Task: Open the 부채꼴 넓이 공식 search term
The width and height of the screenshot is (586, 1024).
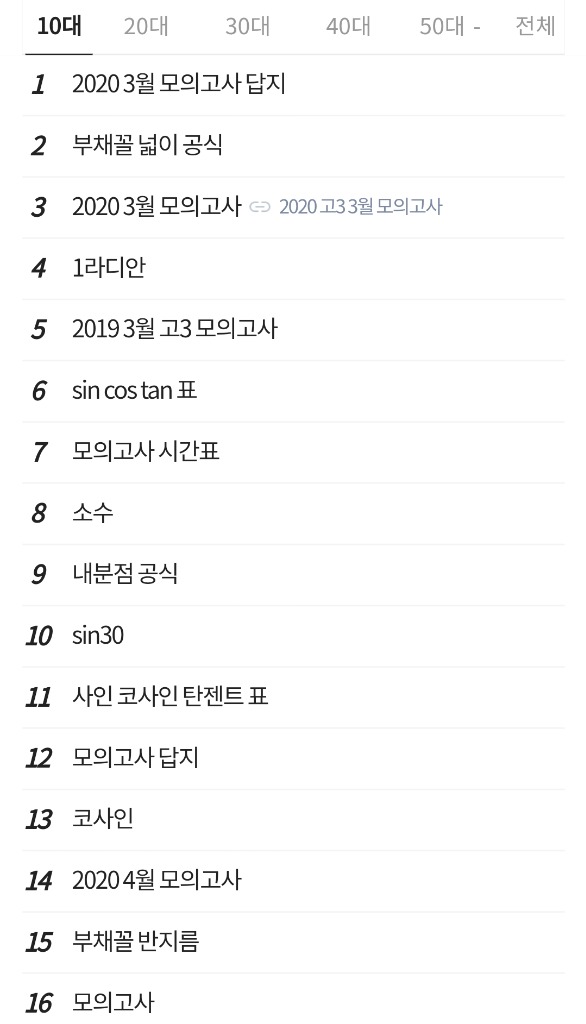Action: [147, 145]
